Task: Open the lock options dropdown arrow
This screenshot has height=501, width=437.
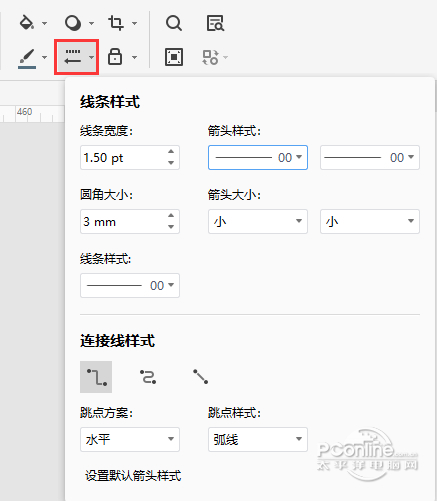Action: click(x=134, y=57)
